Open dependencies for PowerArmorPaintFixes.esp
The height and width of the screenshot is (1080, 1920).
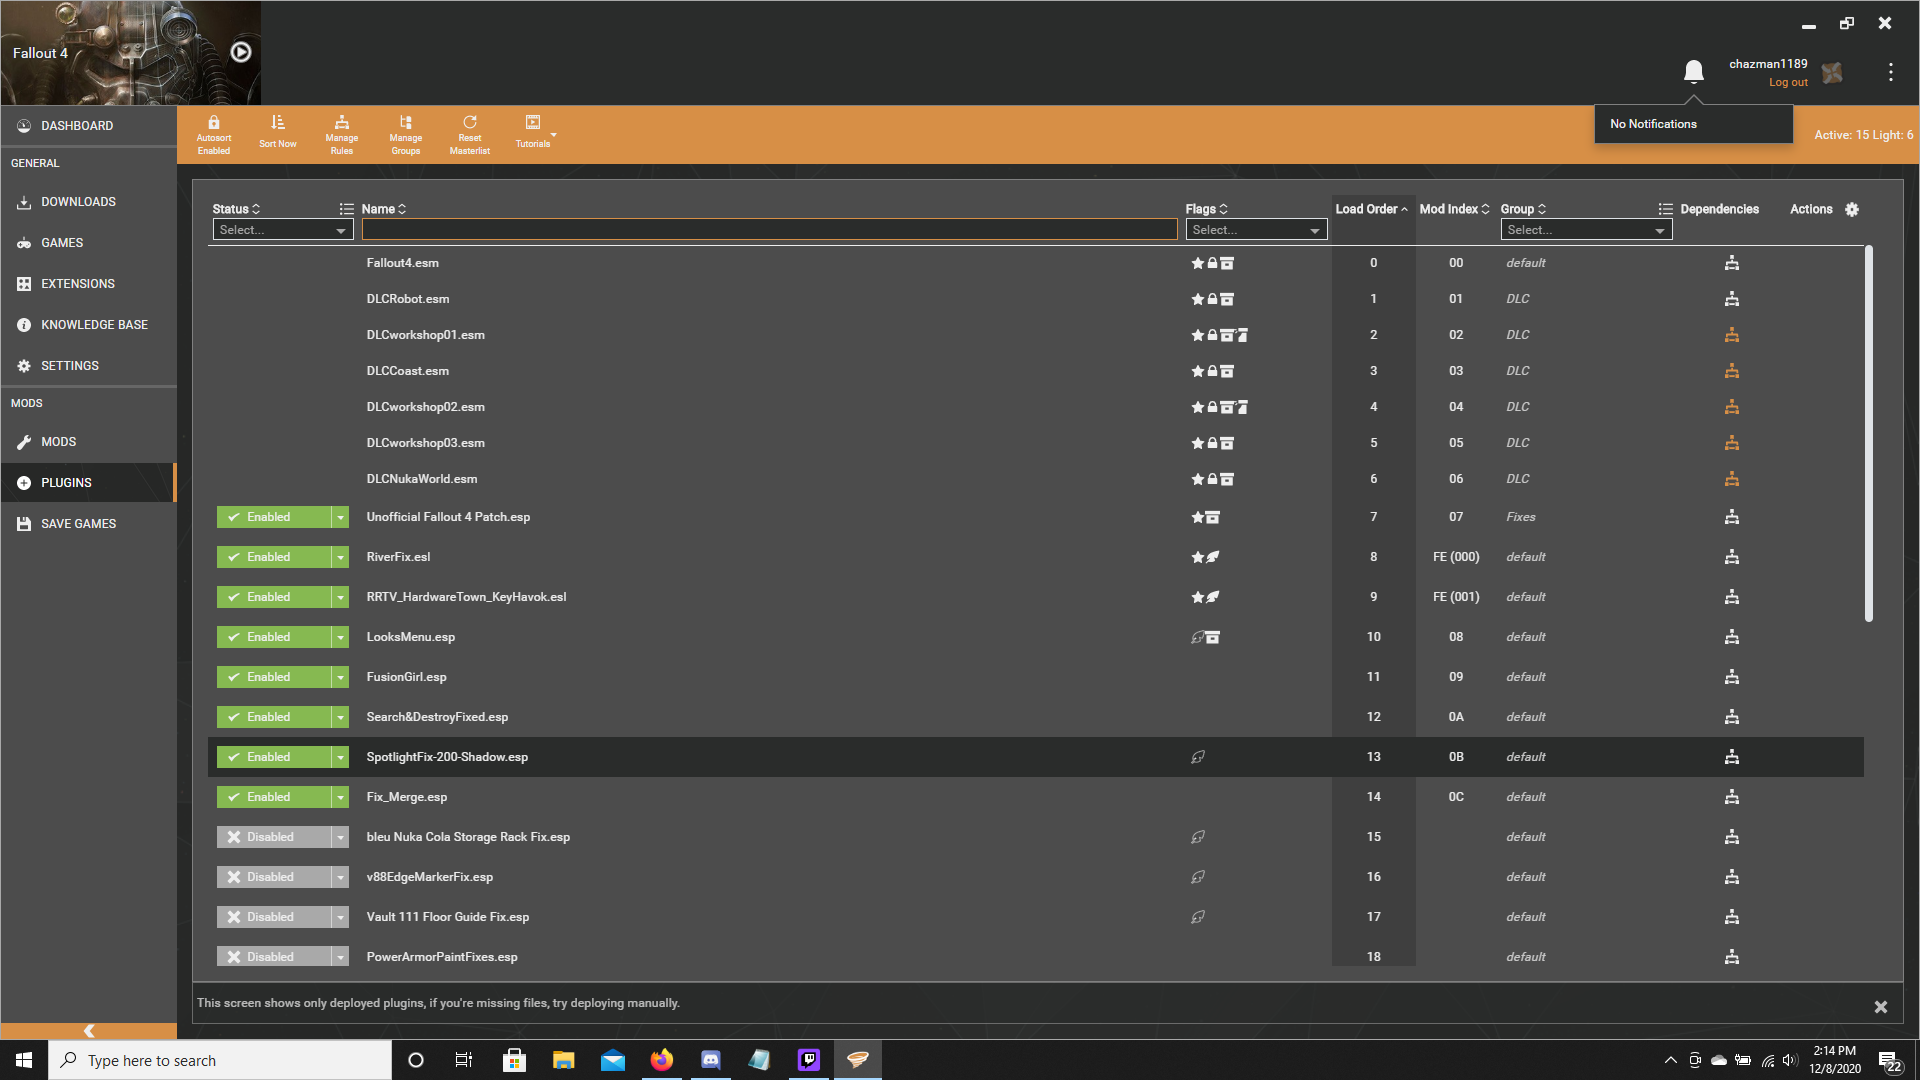1732,957
